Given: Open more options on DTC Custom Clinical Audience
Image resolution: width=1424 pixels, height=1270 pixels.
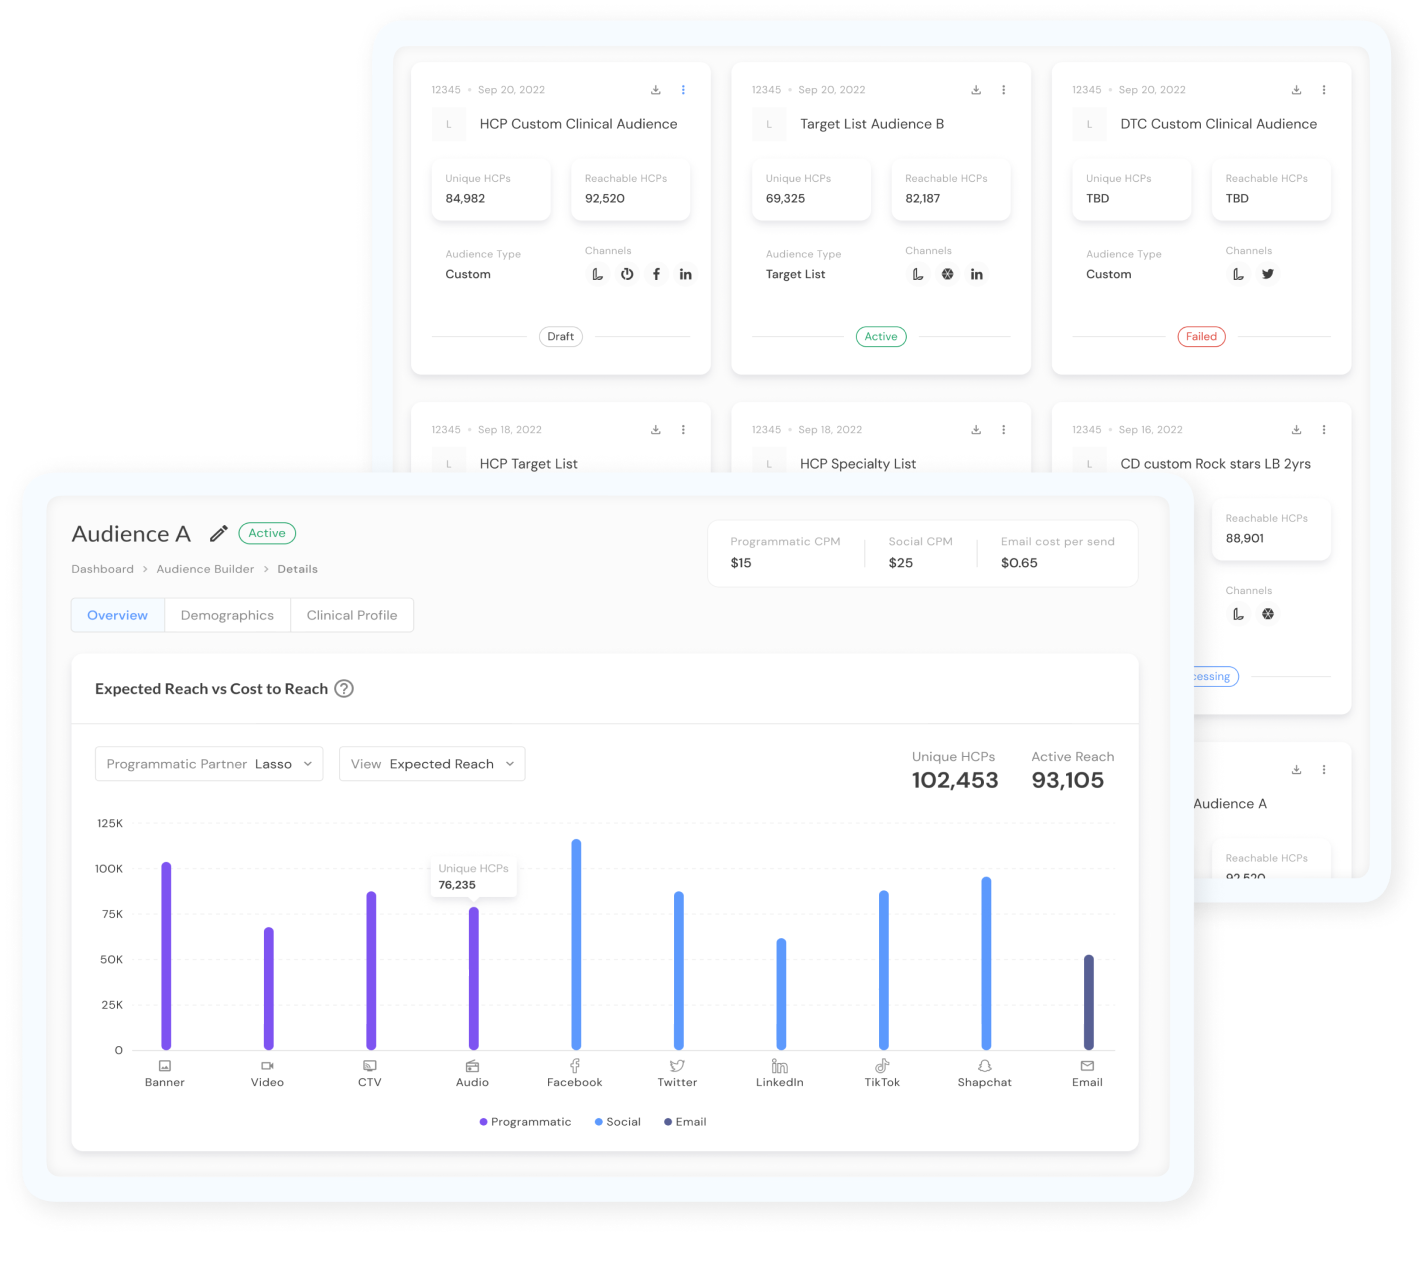Looking at the screenshot, I should (1324, 90).
